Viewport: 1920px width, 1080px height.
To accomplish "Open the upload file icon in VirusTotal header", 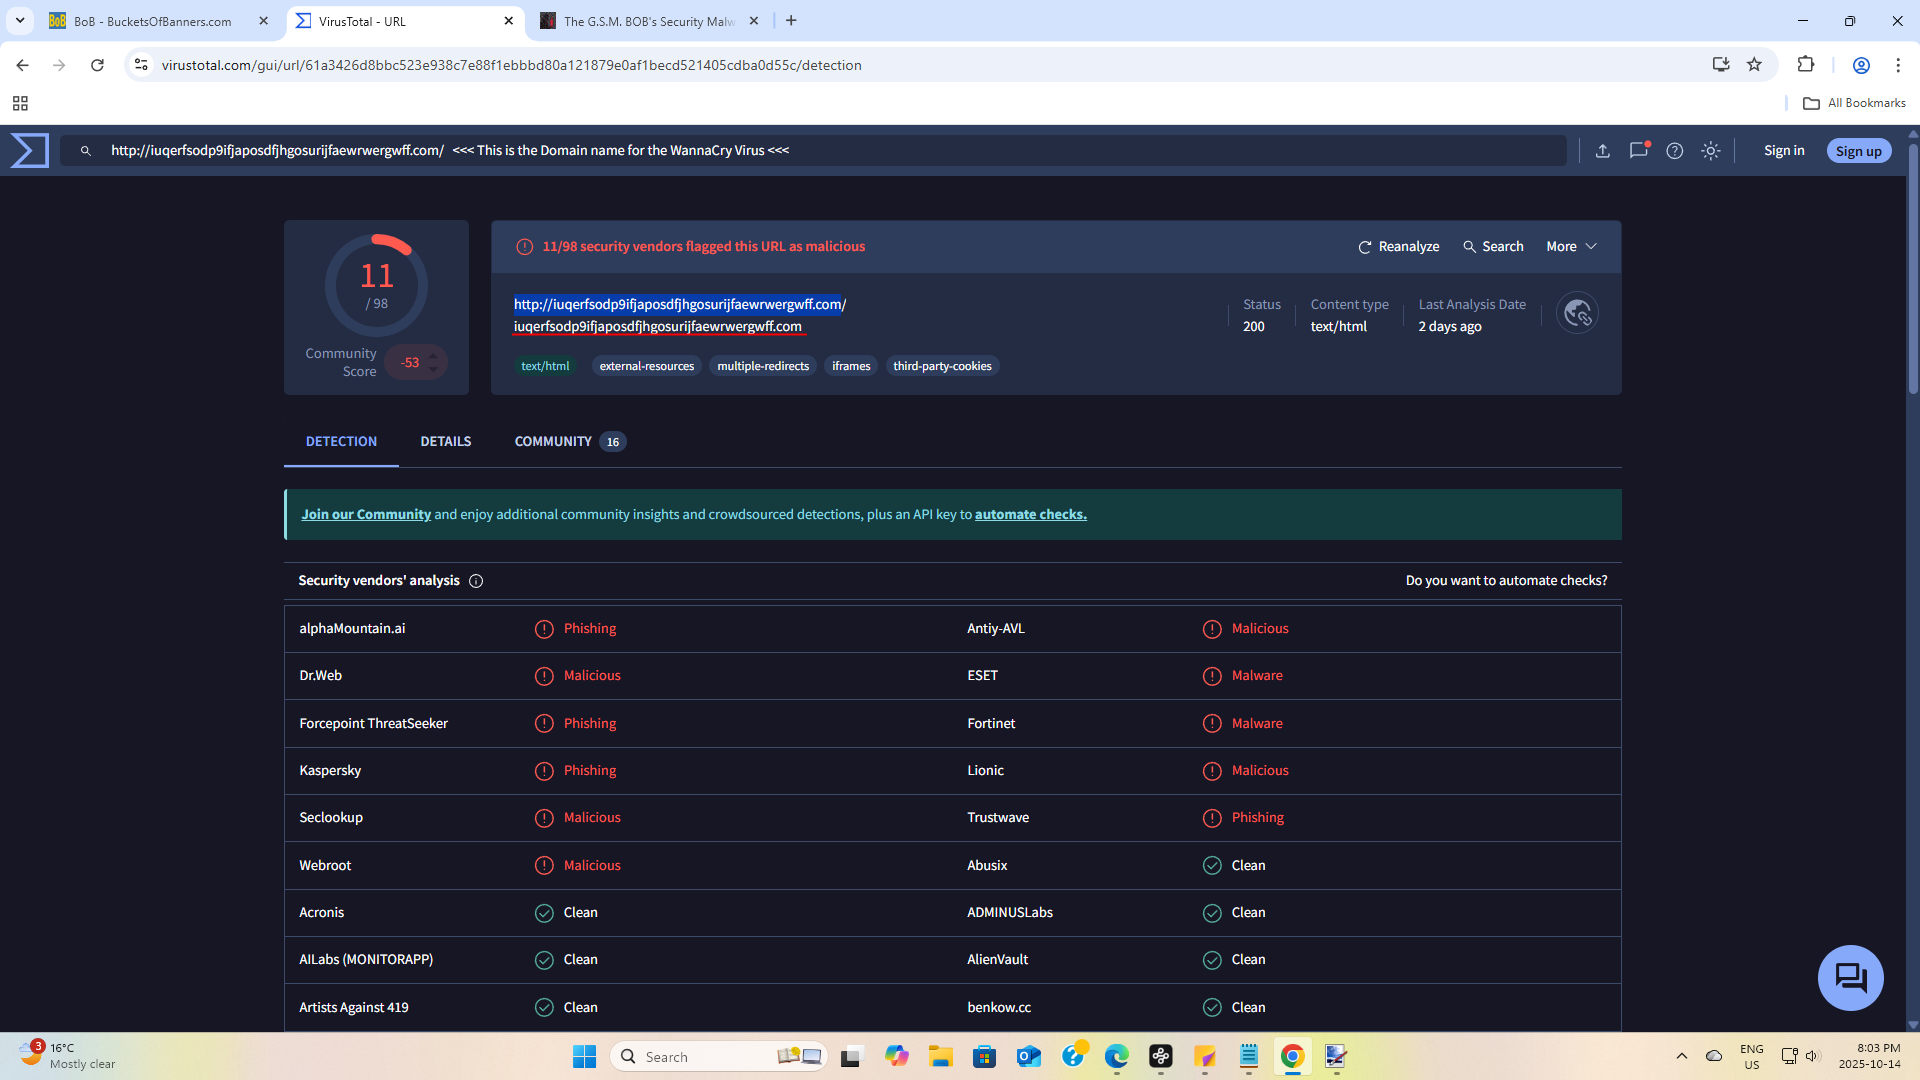I will (x=1603, y=151).
